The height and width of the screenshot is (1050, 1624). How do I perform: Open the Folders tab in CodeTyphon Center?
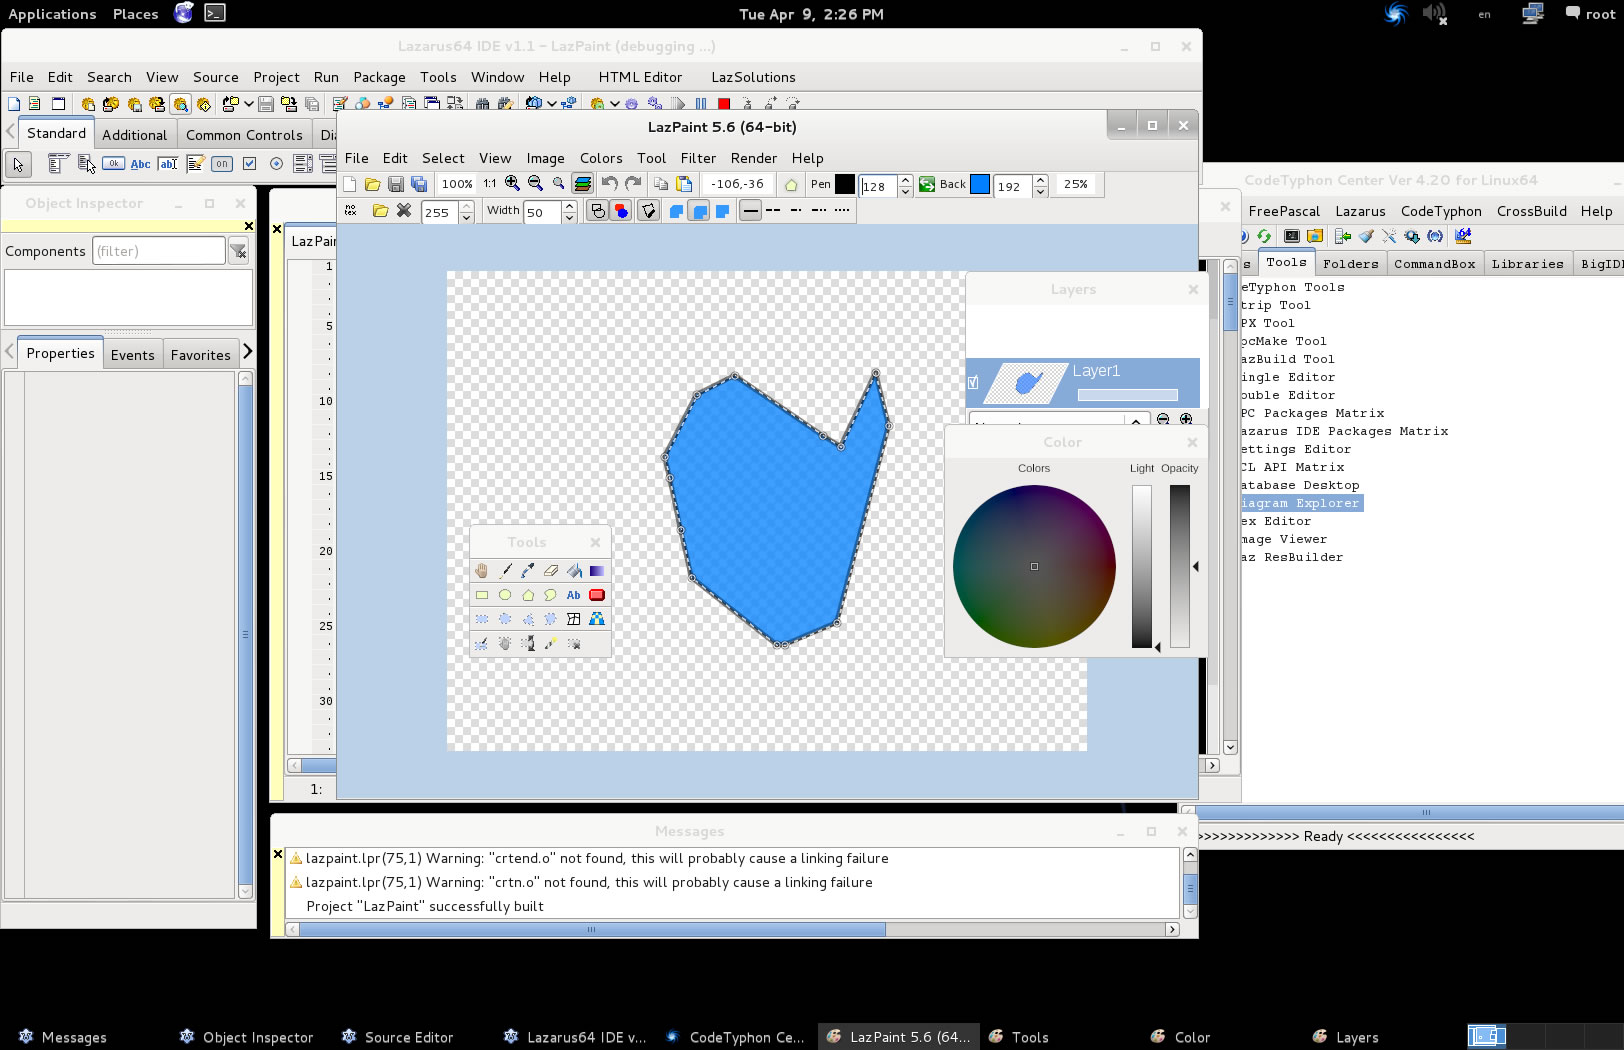[1350, 264]
